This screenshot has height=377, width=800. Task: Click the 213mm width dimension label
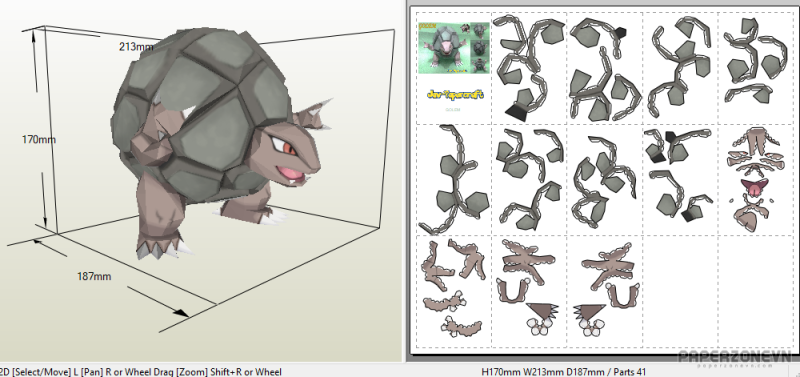pyautogui.click(x=136, y=47)
